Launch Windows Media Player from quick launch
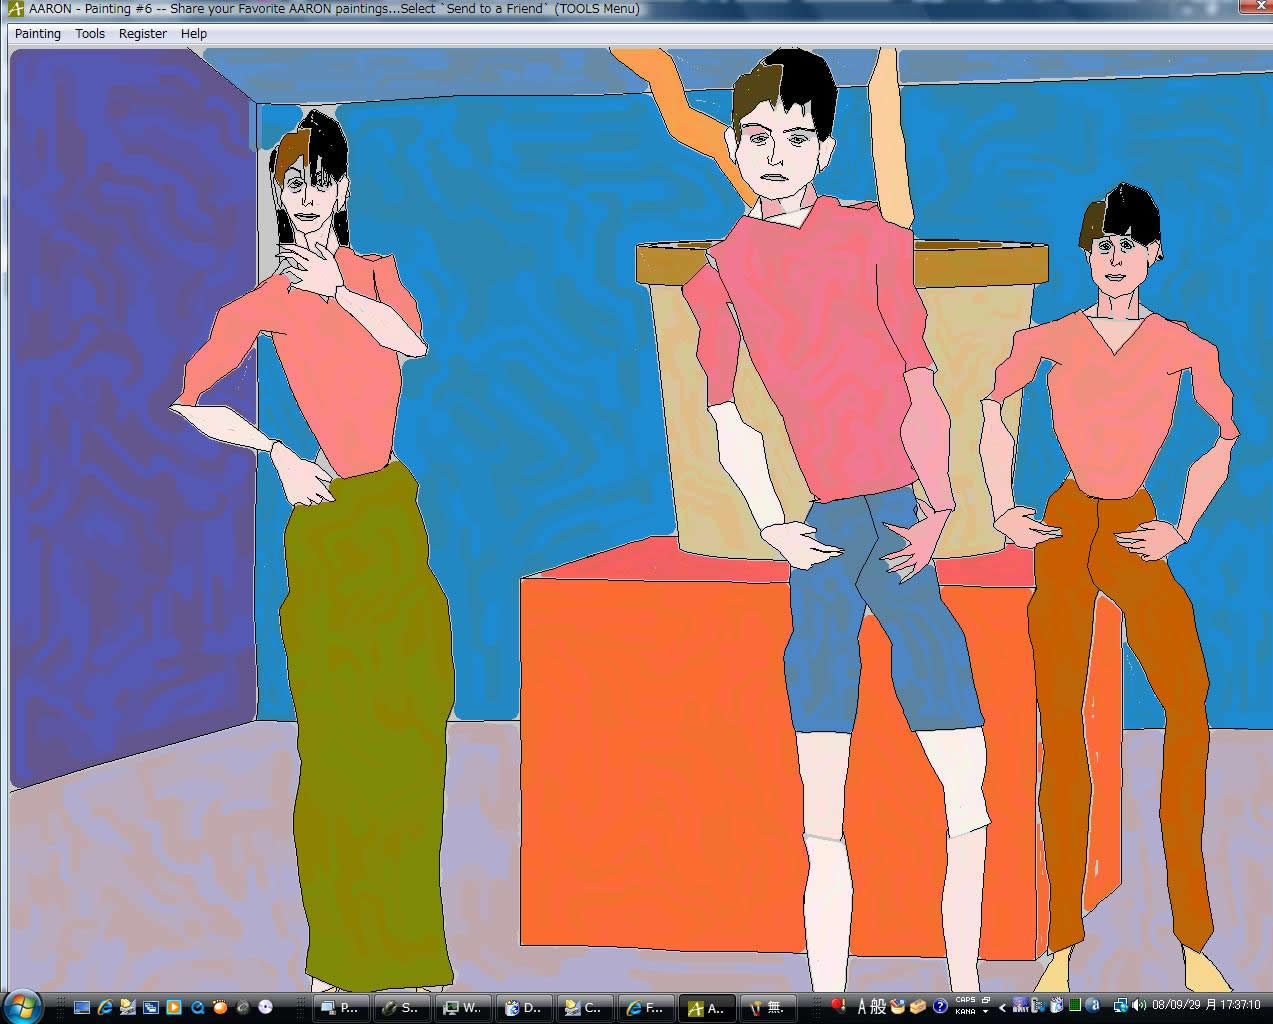 [x=174, y=1007]
